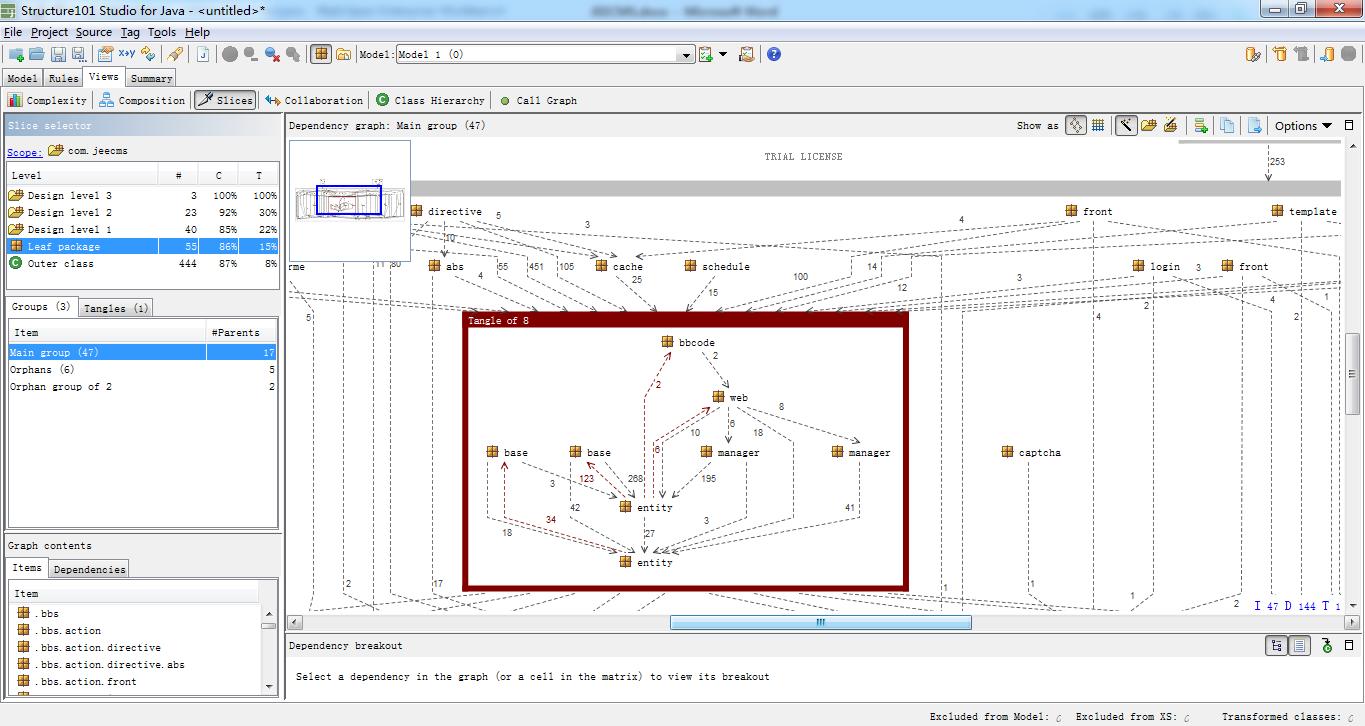Screen dimensions: 1365x726
Task: Toggle show as dependency graph view
Action: [x=1076, y=126]
